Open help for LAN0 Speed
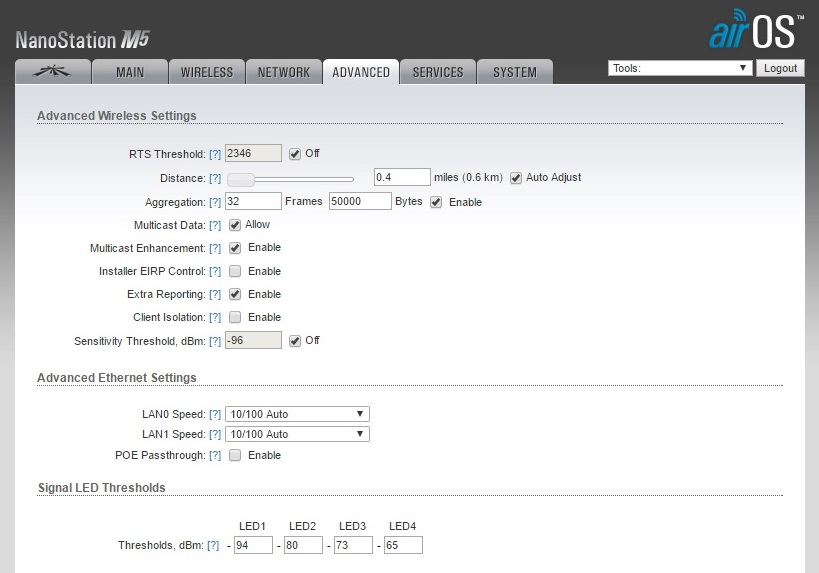Viewport: 819px width, 573px height. click(x=215, y=414)
